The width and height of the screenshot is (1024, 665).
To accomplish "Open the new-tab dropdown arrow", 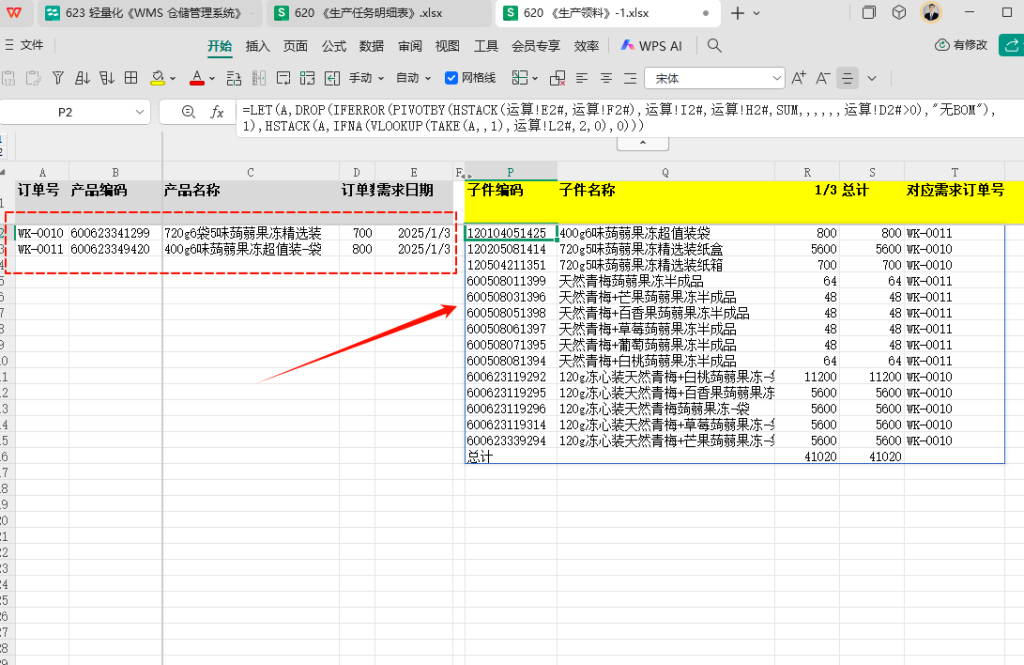I will point(756,13).
